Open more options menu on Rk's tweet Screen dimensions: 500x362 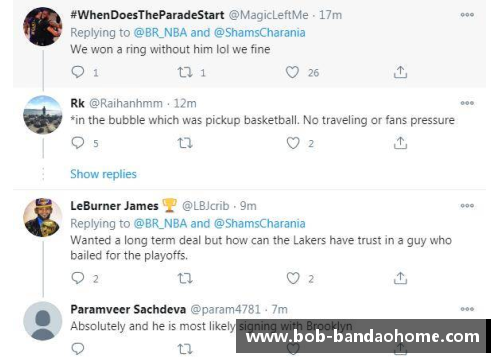tap(467, 103)
